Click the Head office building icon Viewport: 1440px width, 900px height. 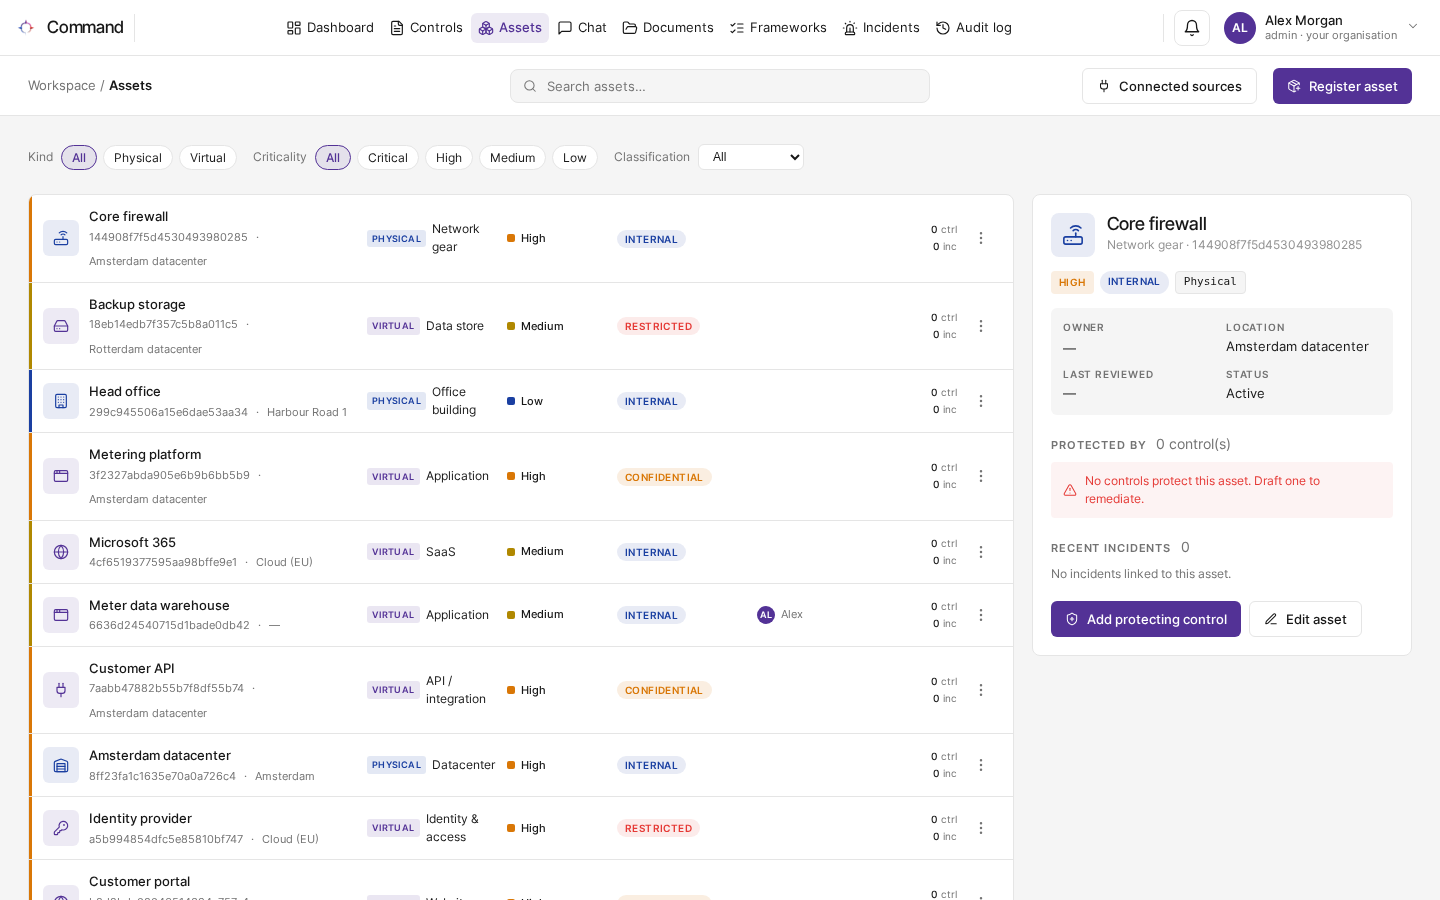pos(61,401)
